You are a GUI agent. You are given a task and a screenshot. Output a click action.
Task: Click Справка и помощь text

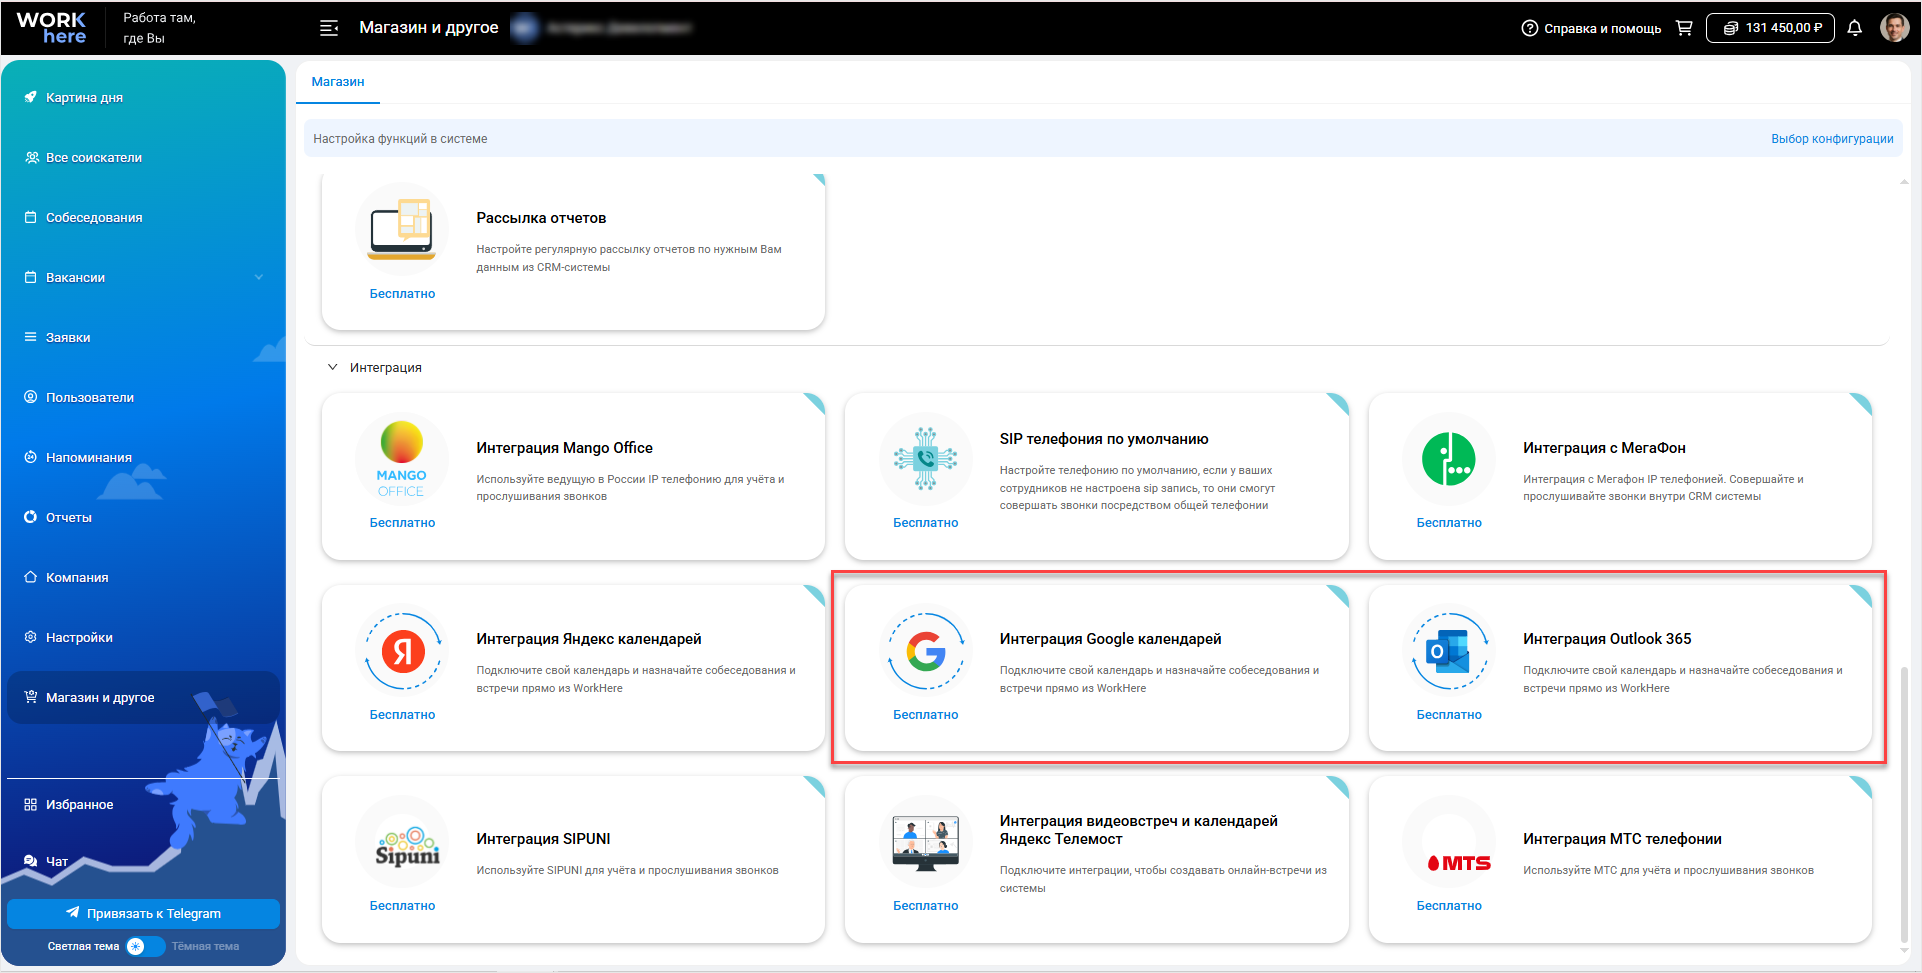pyautogui.click(x=1602, y=28)
